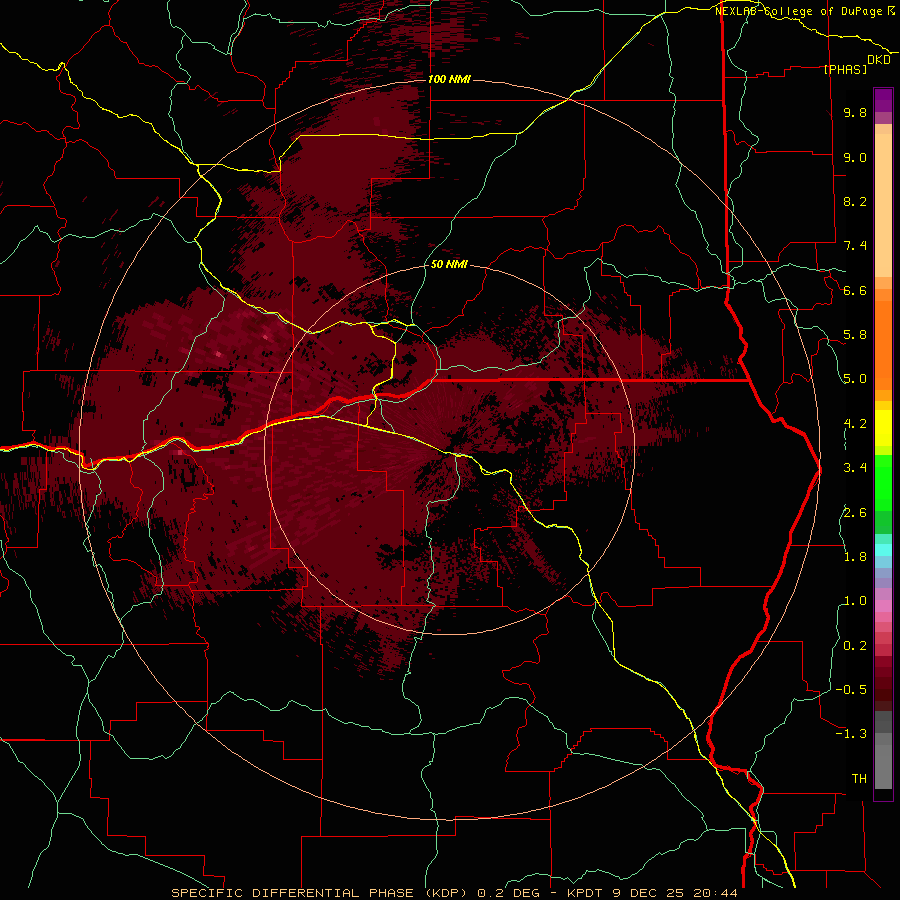Viewport: 900px width, 900px height.
Task: Click the TH threshold label on scale
Action: [859, 779]
